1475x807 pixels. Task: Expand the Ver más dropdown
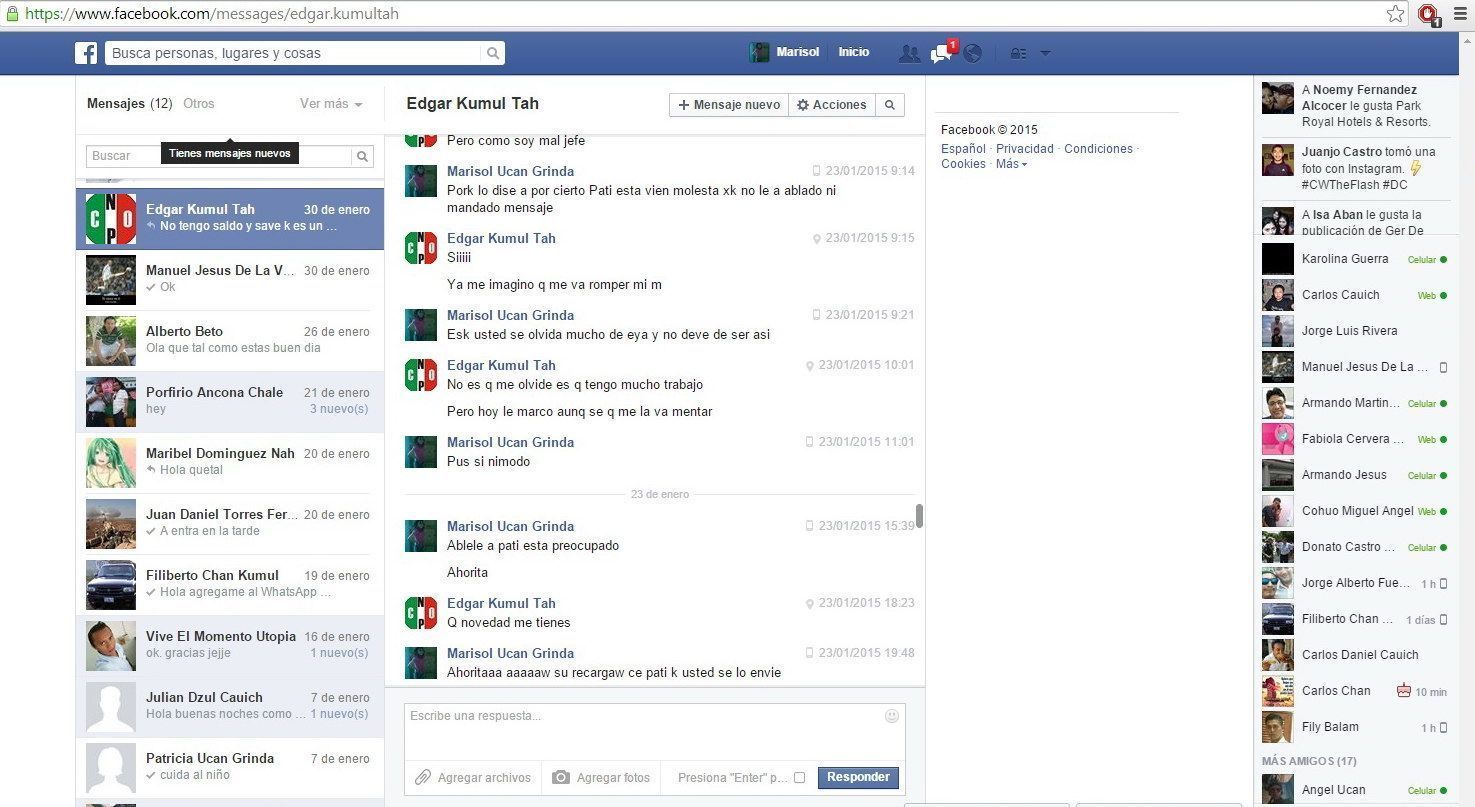(x=331, y=104)
